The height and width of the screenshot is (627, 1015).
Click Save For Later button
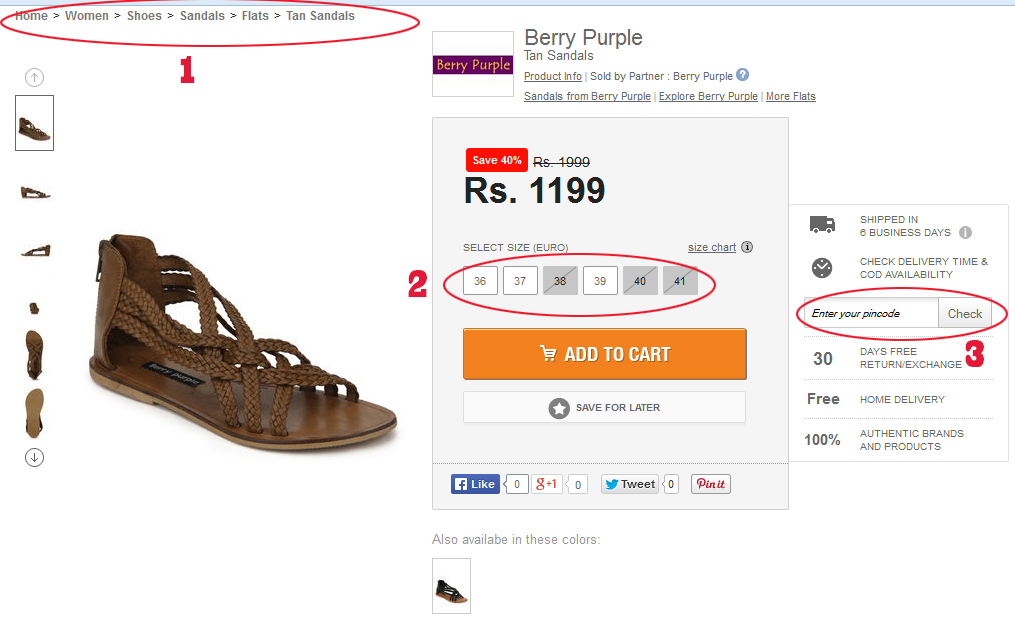pyautogui.click(x=604, y=408)
